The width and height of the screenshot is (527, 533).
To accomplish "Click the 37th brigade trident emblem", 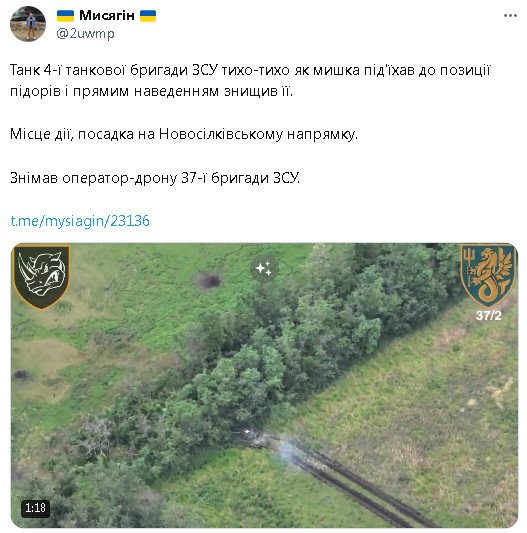I will pyautogui.click(x=488, y=276).
